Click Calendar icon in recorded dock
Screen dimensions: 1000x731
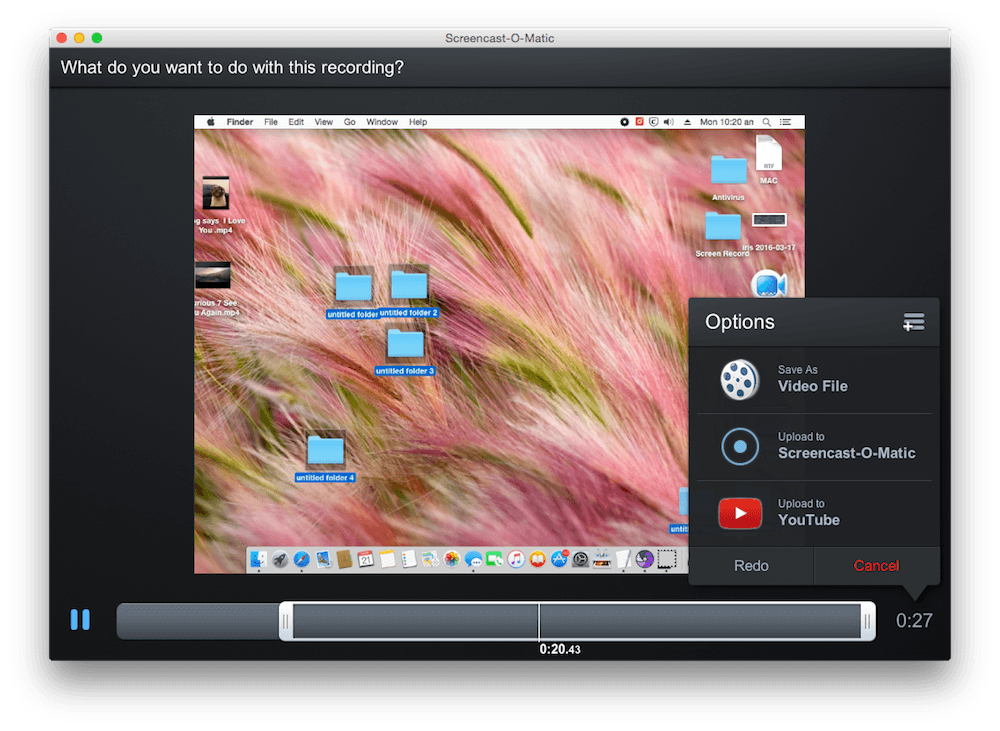[365, 559]
